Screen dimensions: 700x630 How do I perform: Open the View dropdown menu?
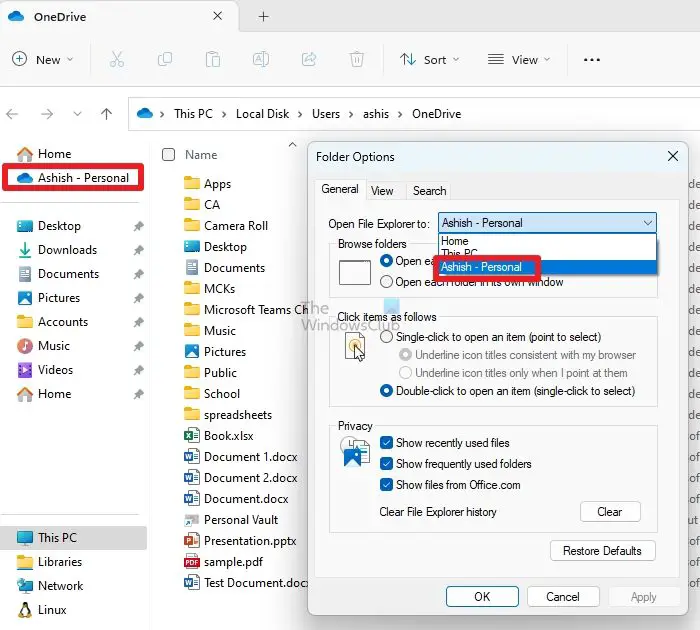[519, 59]
